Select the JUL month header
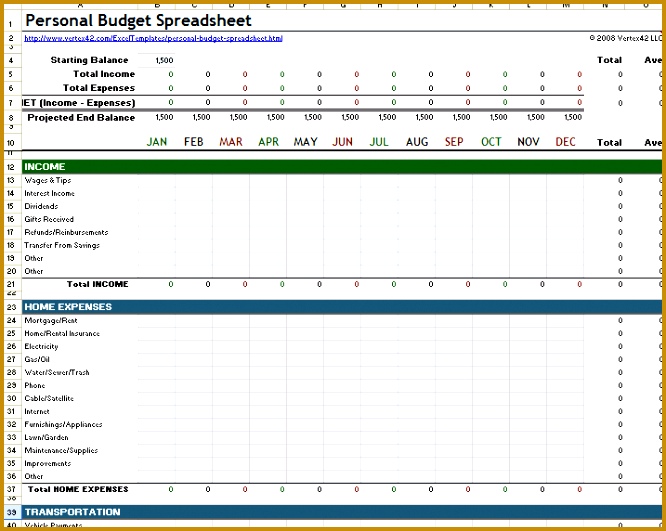Screen dimensions: 666x531 pyautogui.click(x=379, y=142)
